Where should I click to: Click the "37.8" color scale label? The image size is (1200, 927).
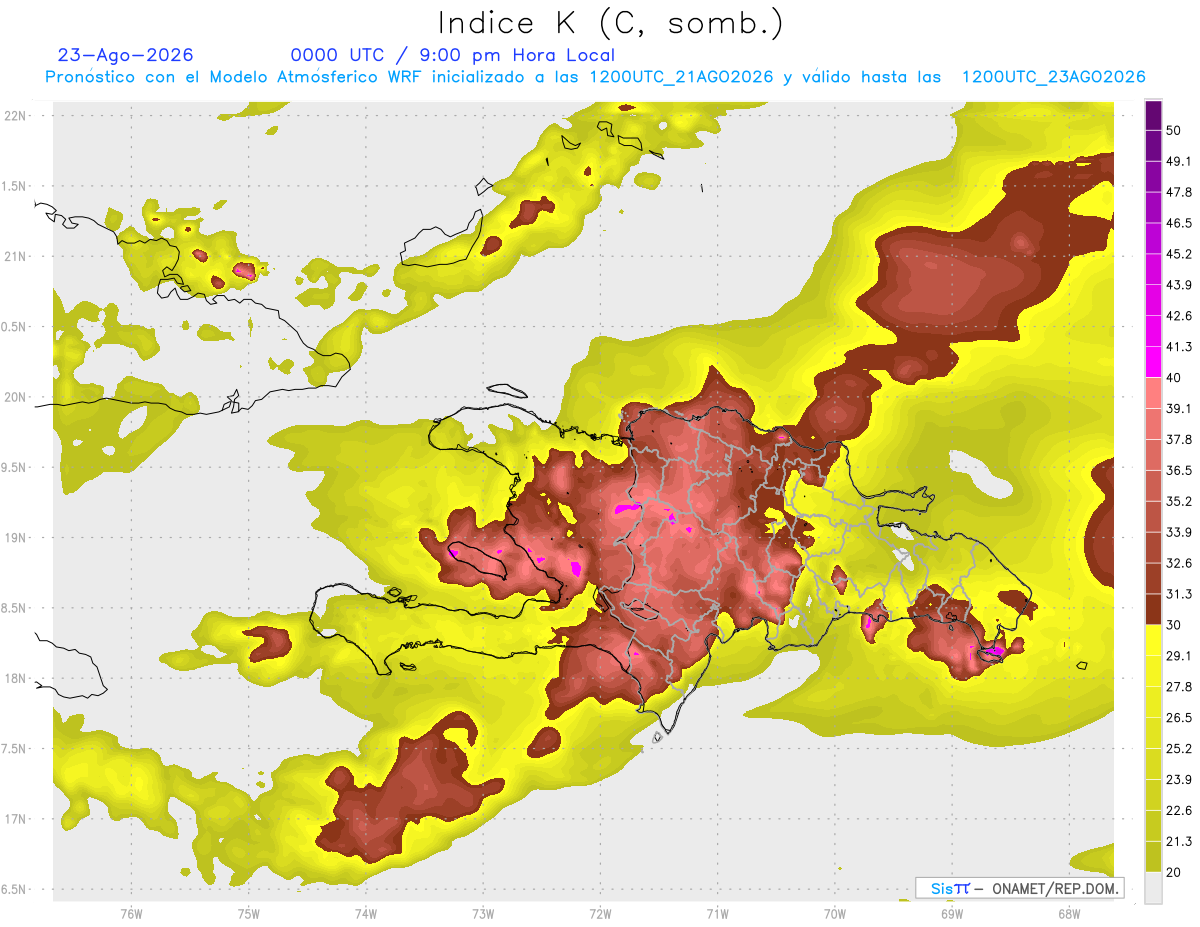[x=1179, y=439]
